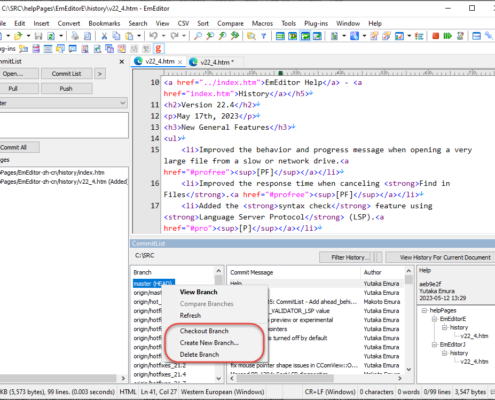Collapse the EmEditorE tree node
This screenshot has width=495, height=400.
434,319
